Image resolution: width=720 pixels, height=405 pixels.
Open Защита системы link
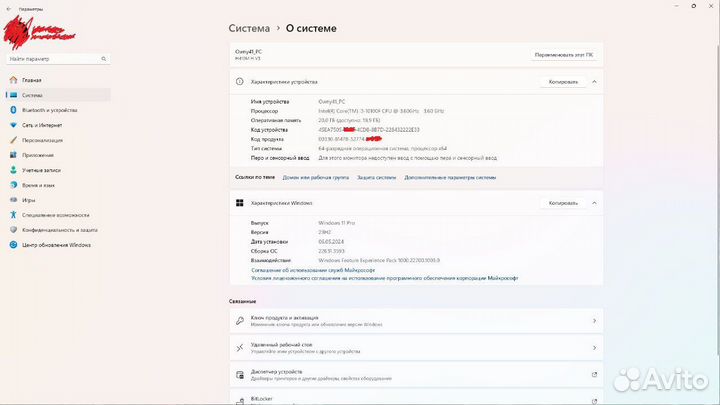(x=376, y=177)
